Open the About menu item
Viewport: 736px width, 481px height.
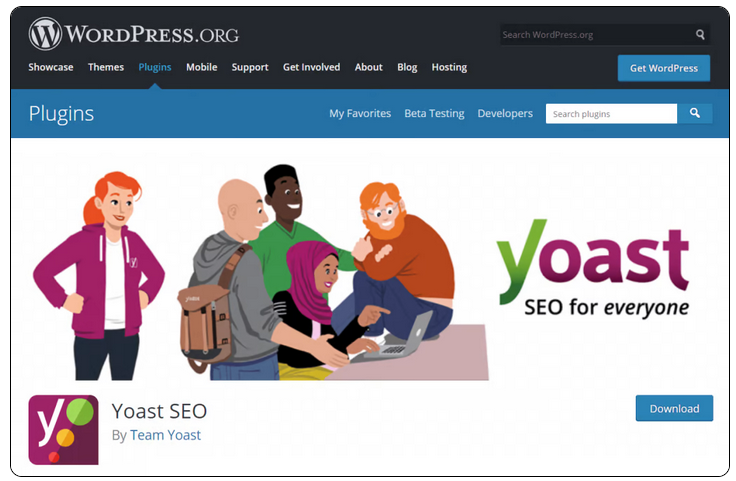(x=369, y=67)
